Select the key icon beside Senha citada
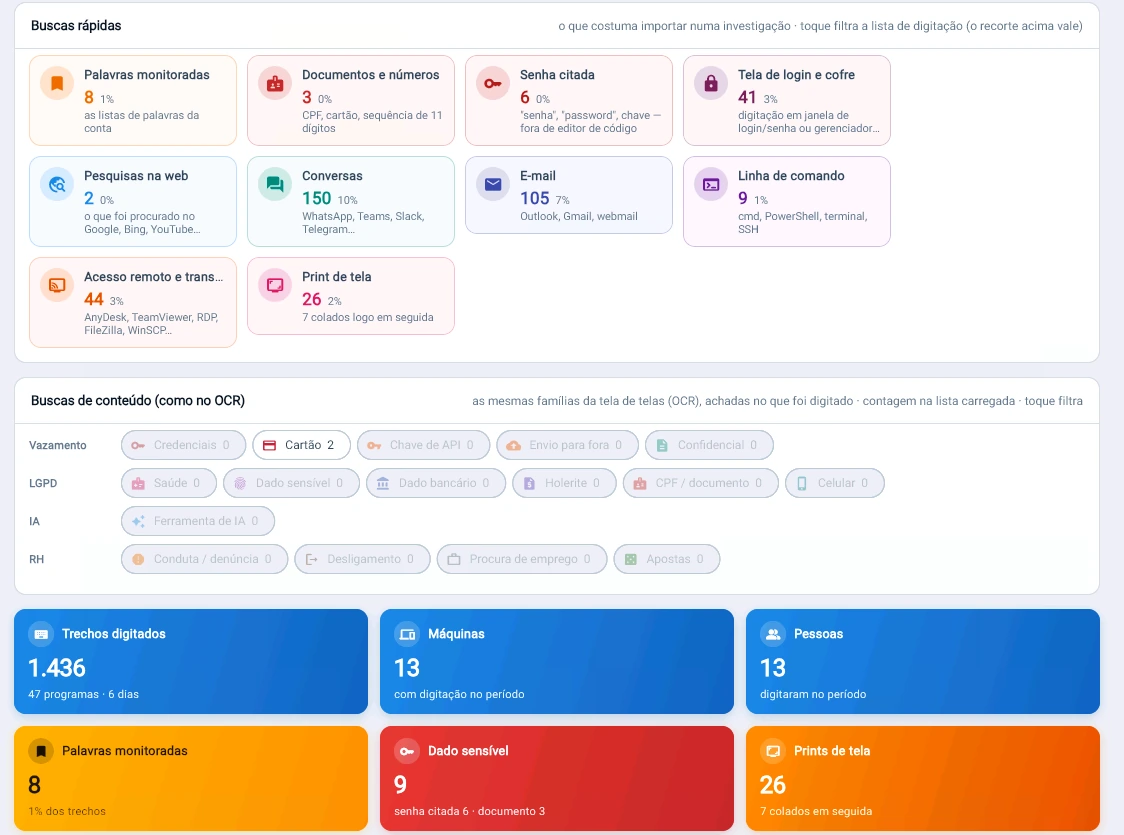This screenshot has width=1124, height=835. (x=493, y=83)
